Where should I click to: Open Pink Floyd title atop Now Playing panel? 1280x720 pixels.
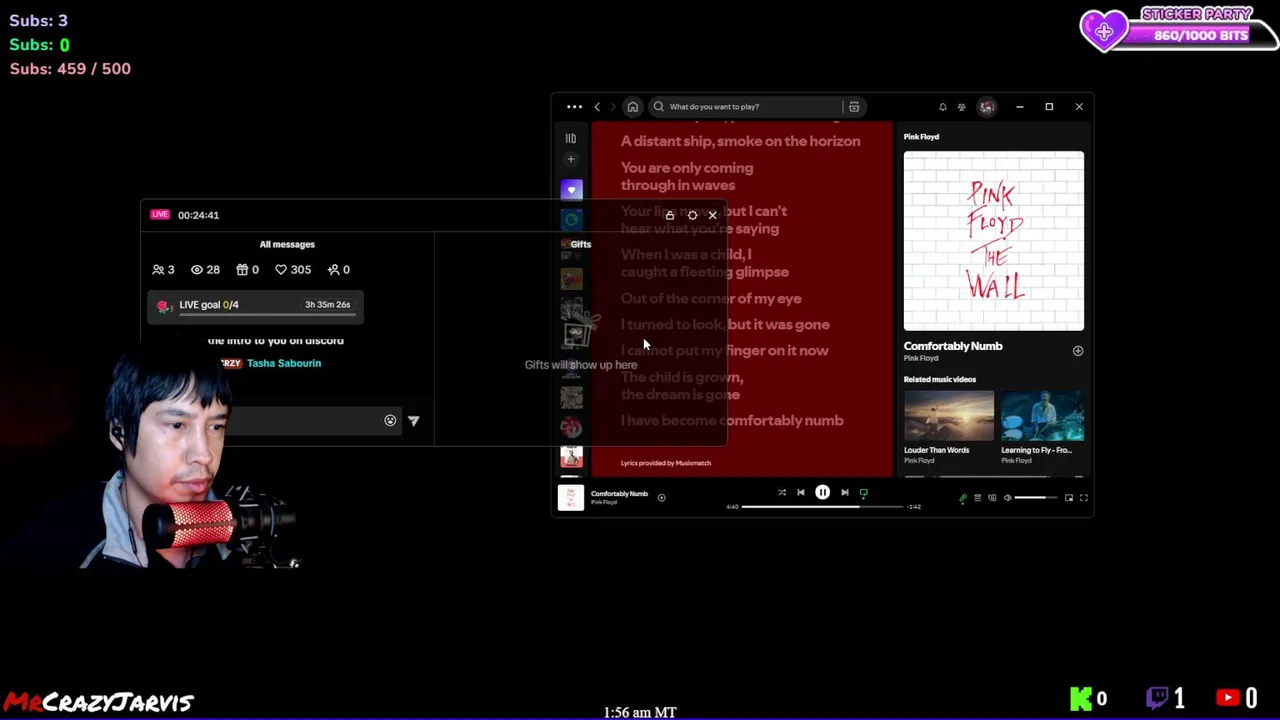921,137
